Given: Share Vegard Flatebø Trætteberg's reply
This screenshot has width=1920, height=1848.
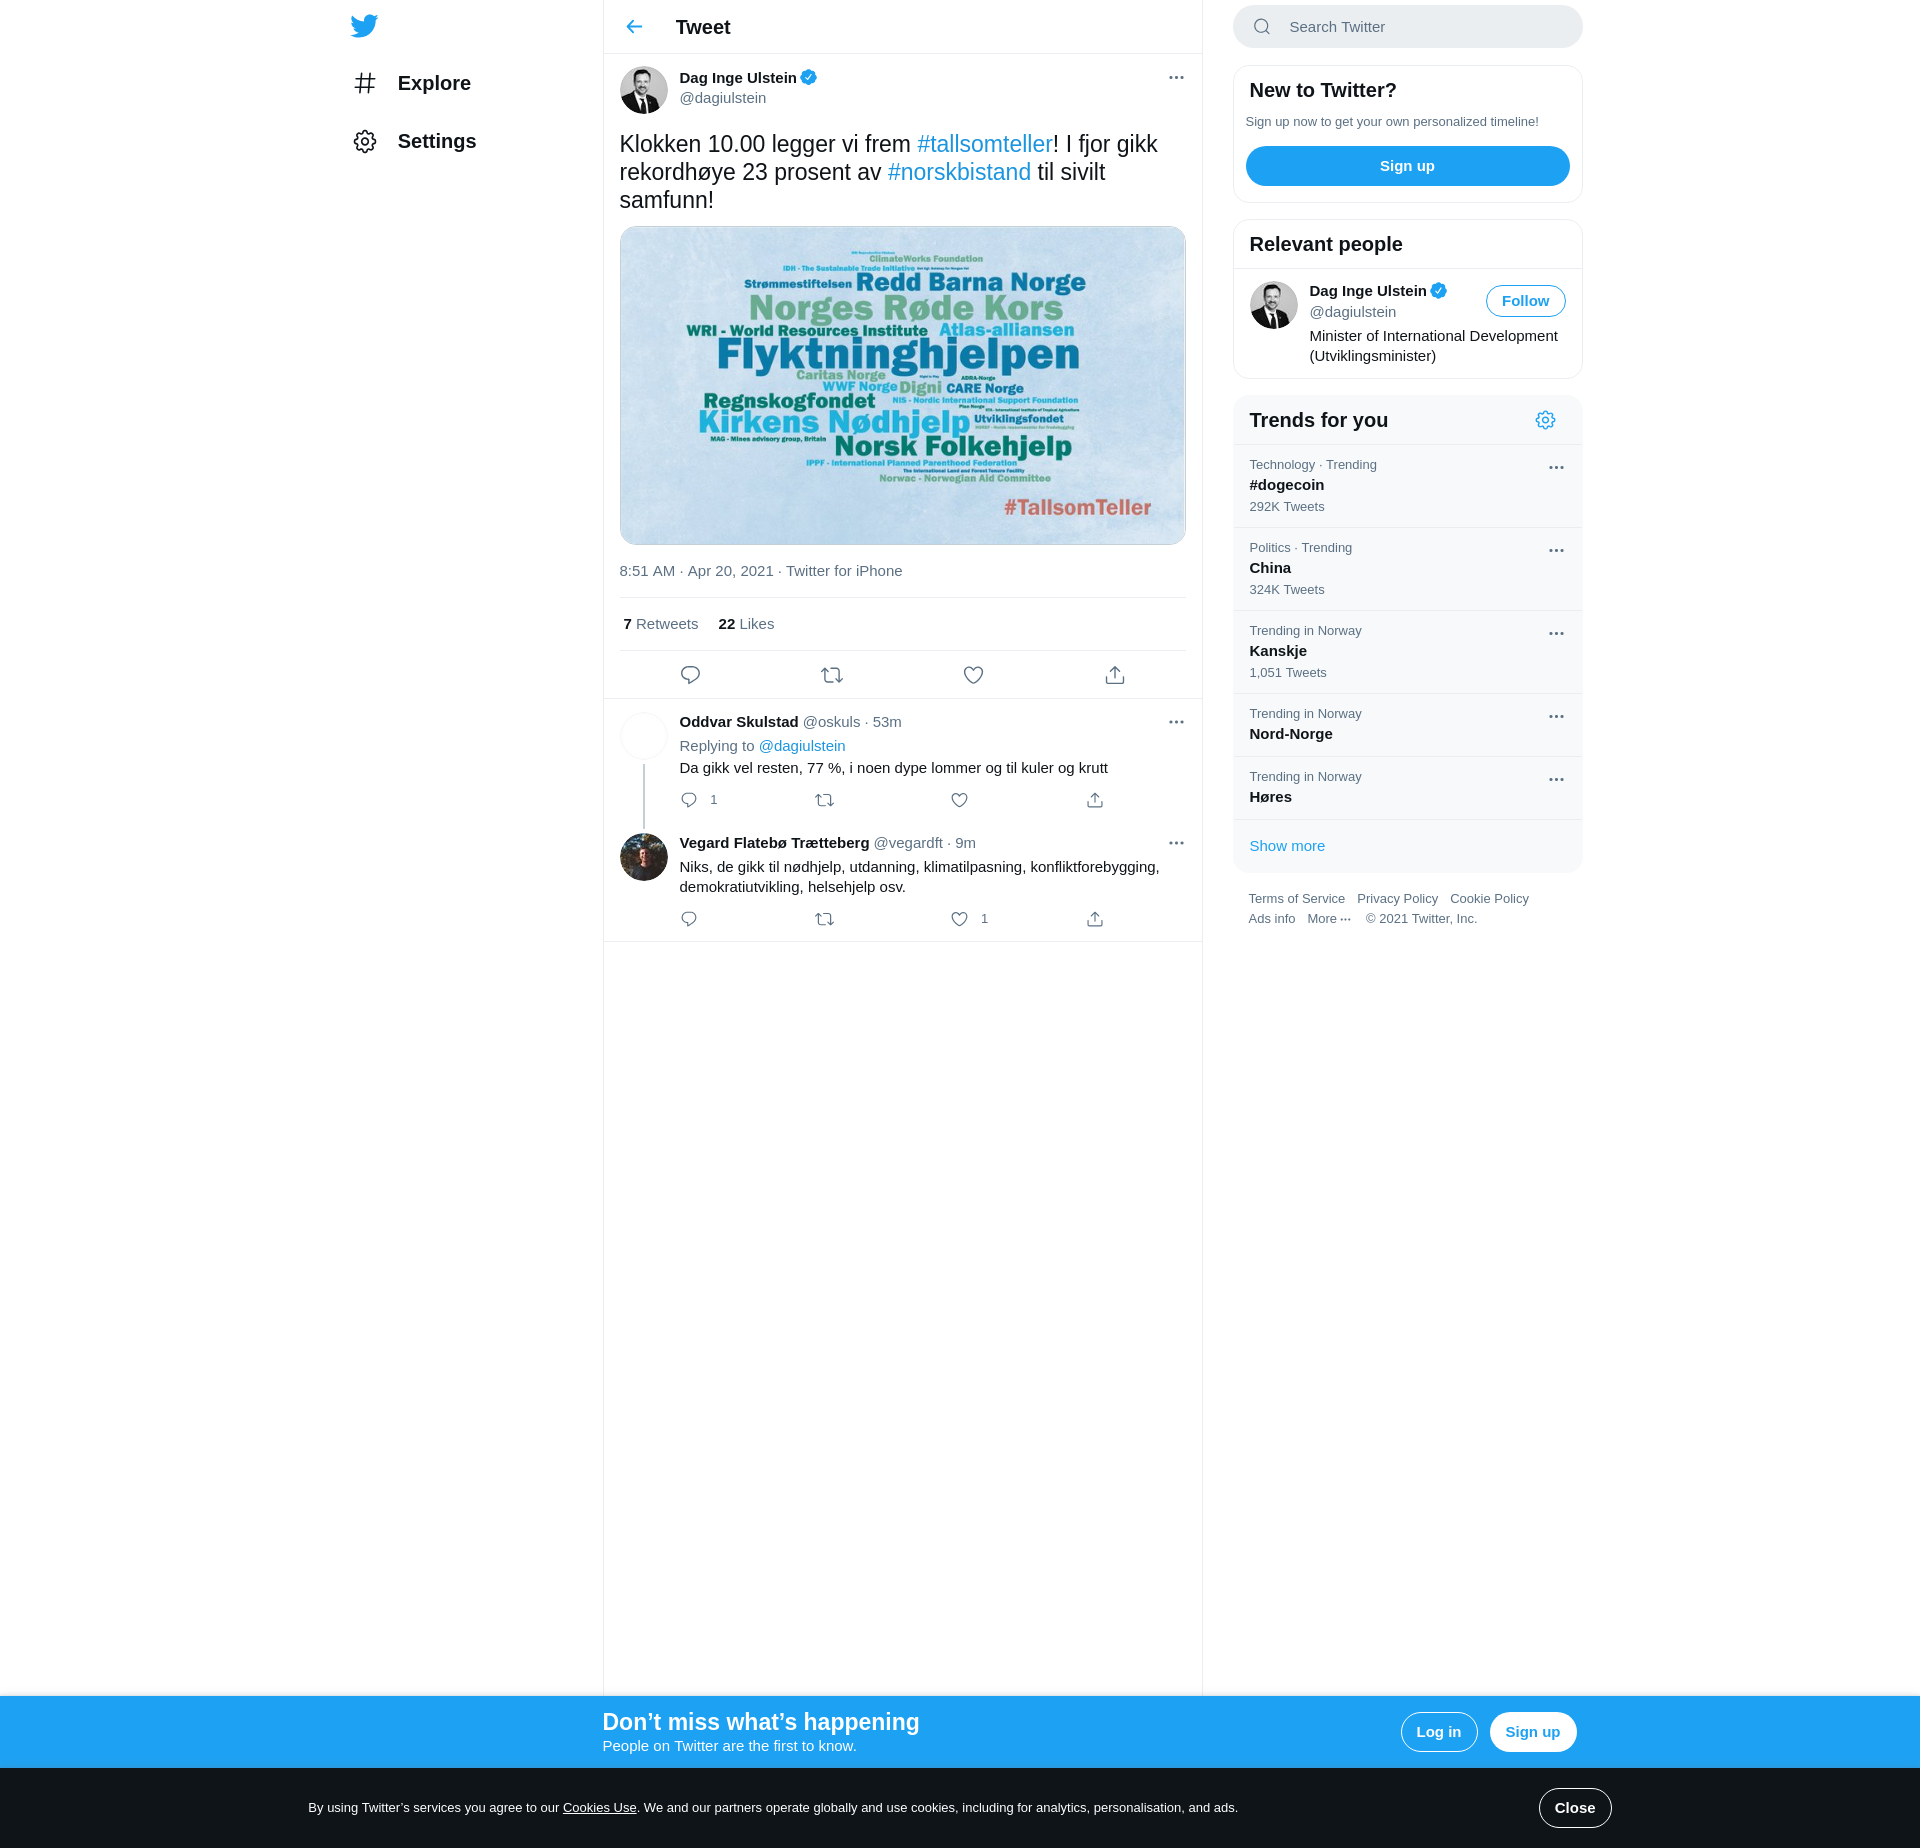Looking at the screenshot, I should point(1095,919).
